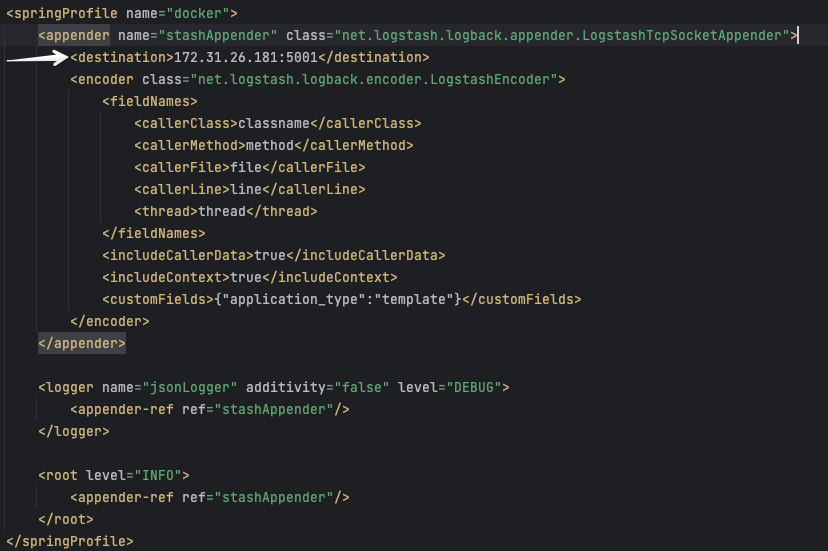
Task: Click the true value of includeContext
Action: tap(246, 277)
